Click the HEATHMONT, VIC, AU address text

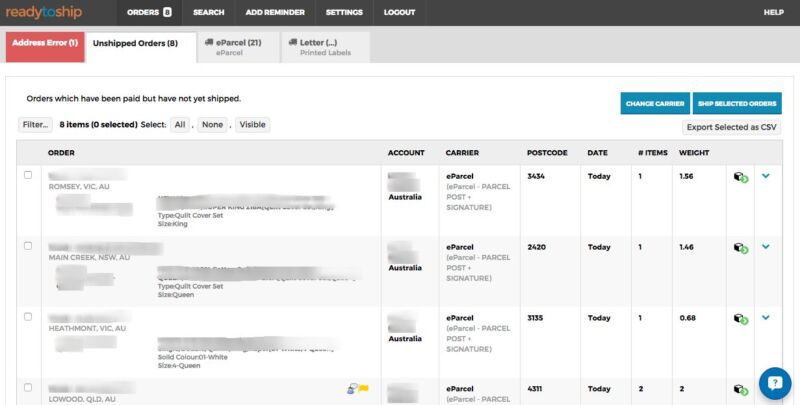(x=87, y=328)
